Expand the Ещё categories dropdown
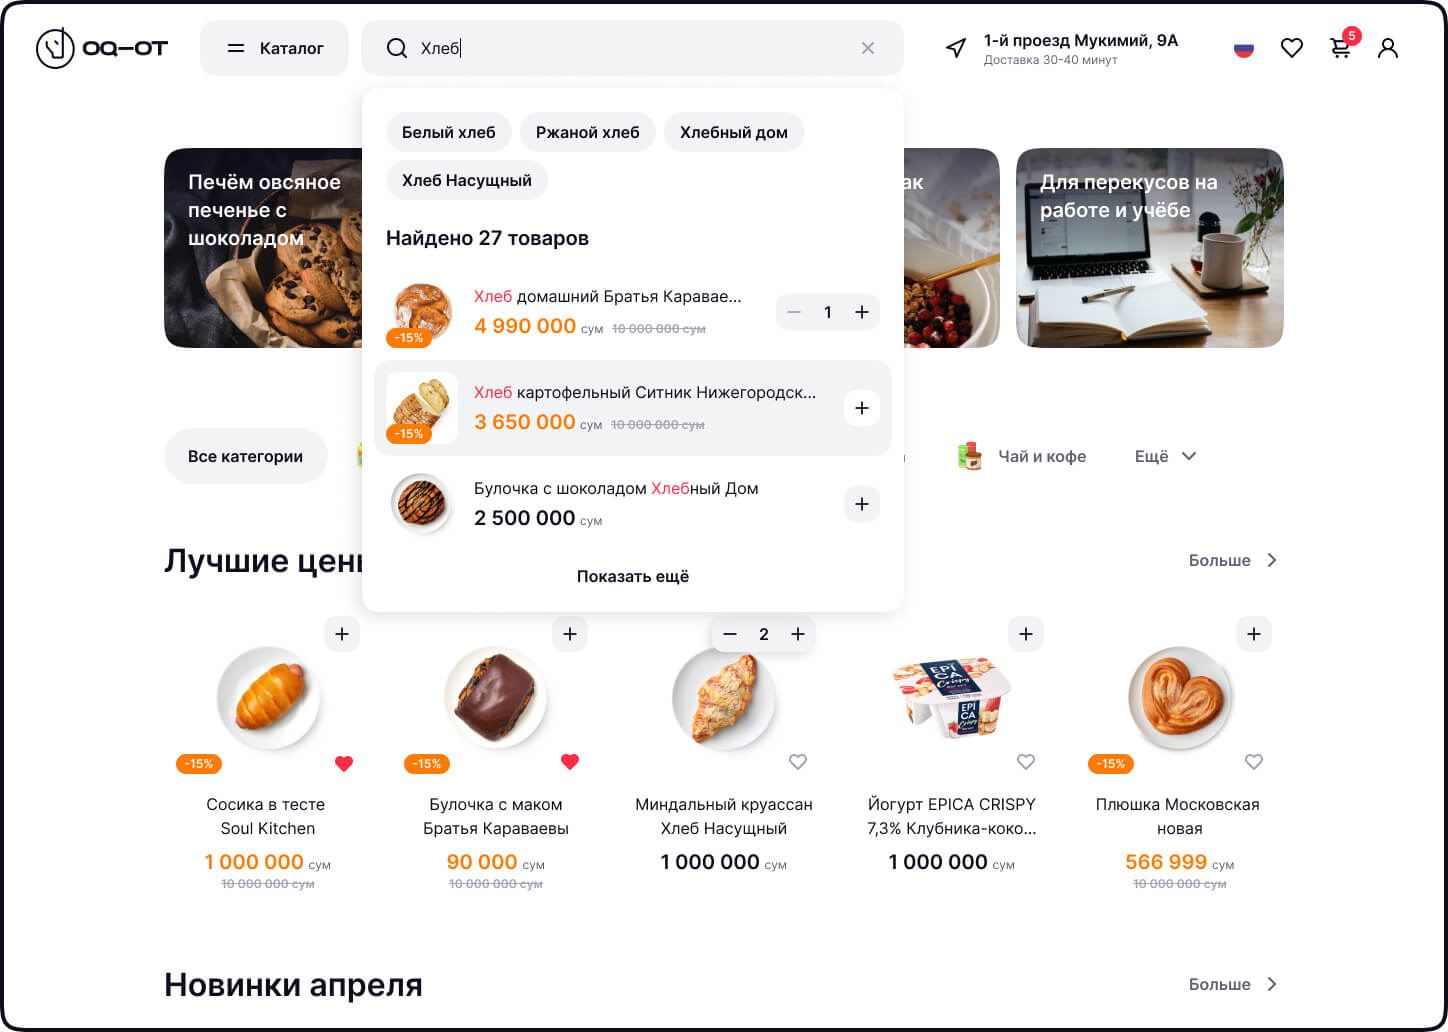This screenshot has width=1448, height=1032. 1165,456
